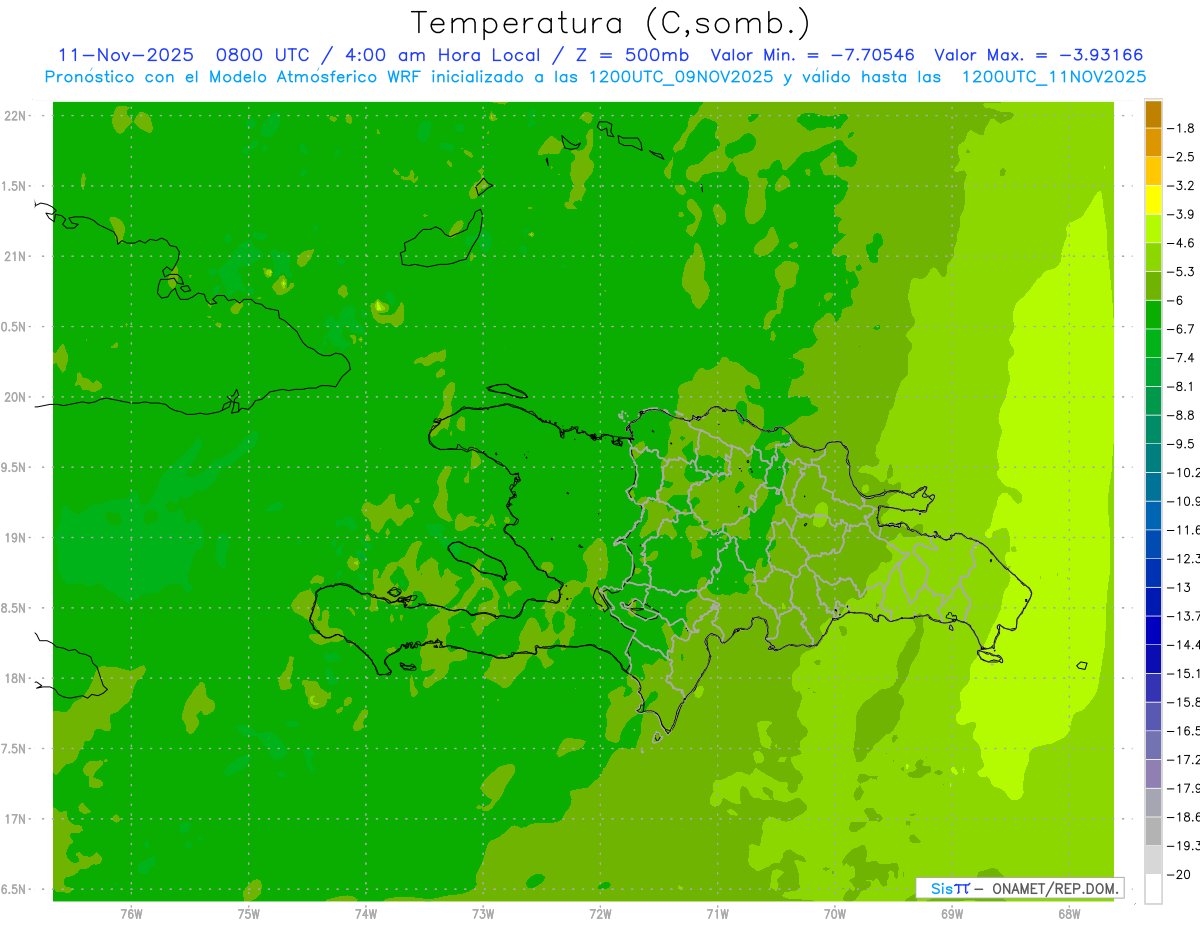This screenshot has width=1200, height=927.
Task: Pick the white swatch below -20 on colorbar
Action: click(1153, 889)
